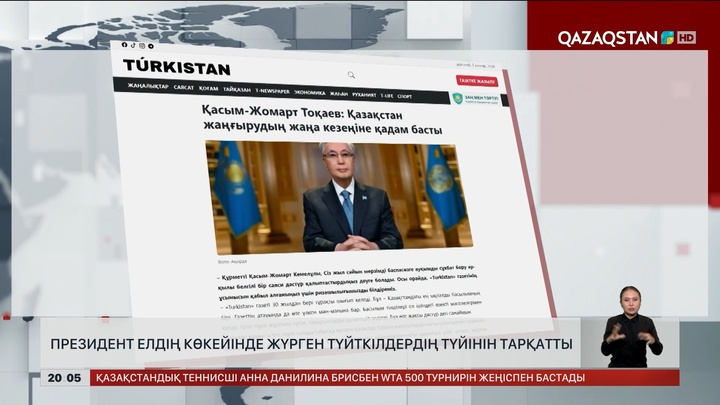
Task: Click the article headline about Қасым-Жомарт Тоқаев
Action: [322, 121]
